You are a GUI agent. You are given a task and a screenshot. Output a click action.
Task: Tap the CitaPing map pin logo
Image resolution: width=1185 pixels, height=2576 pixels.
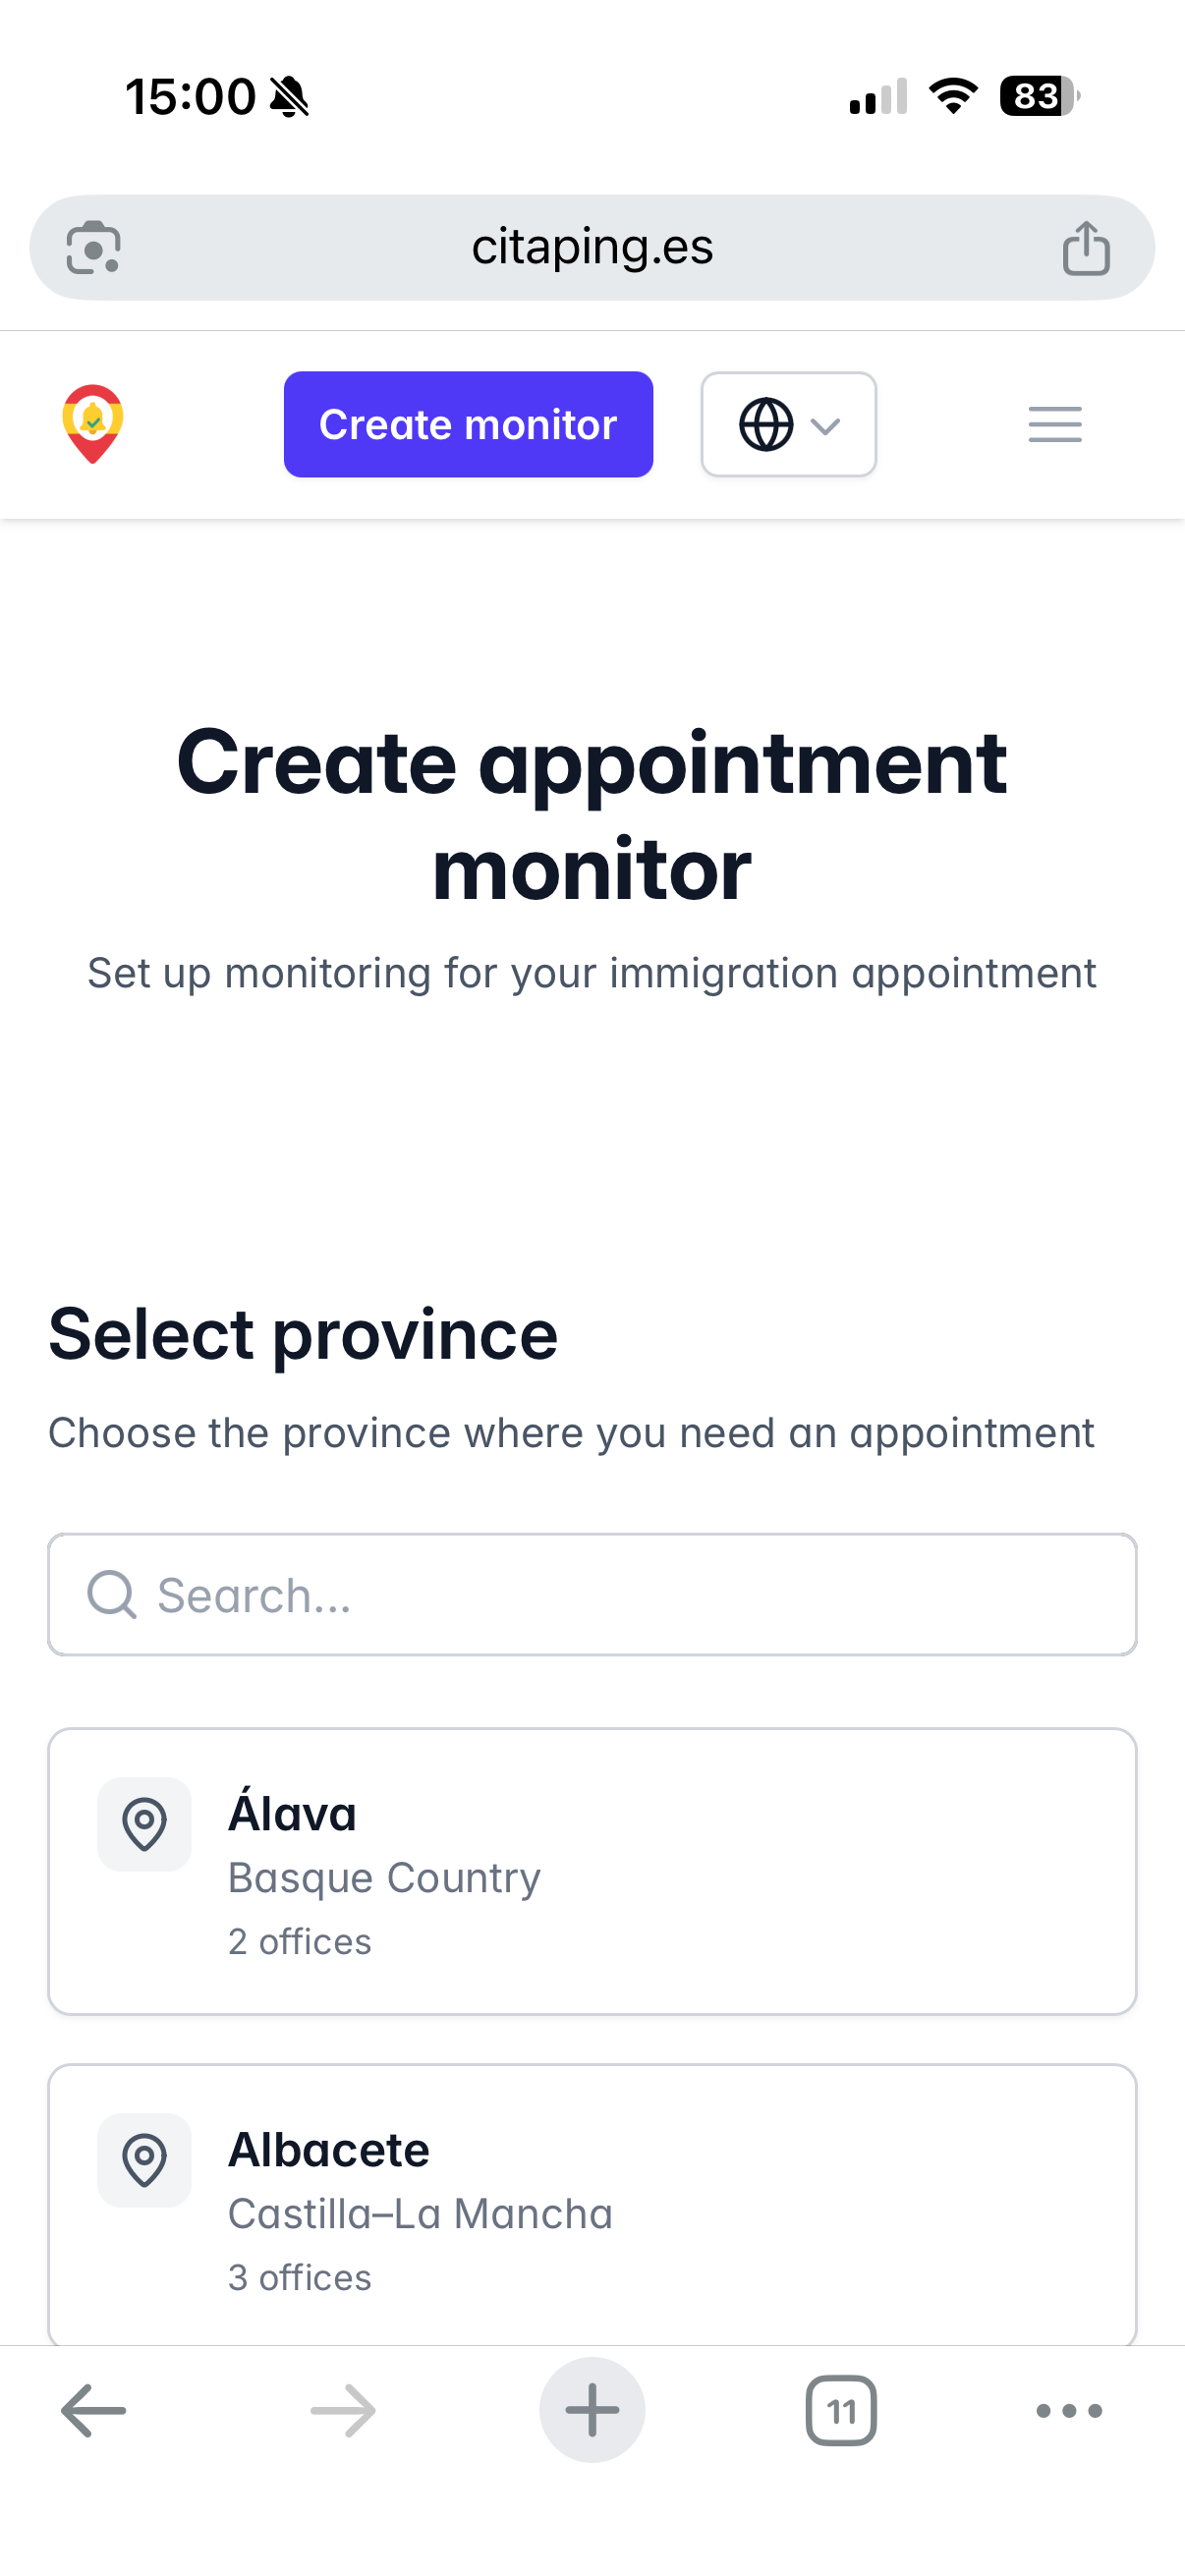click(x=93, y=424)
